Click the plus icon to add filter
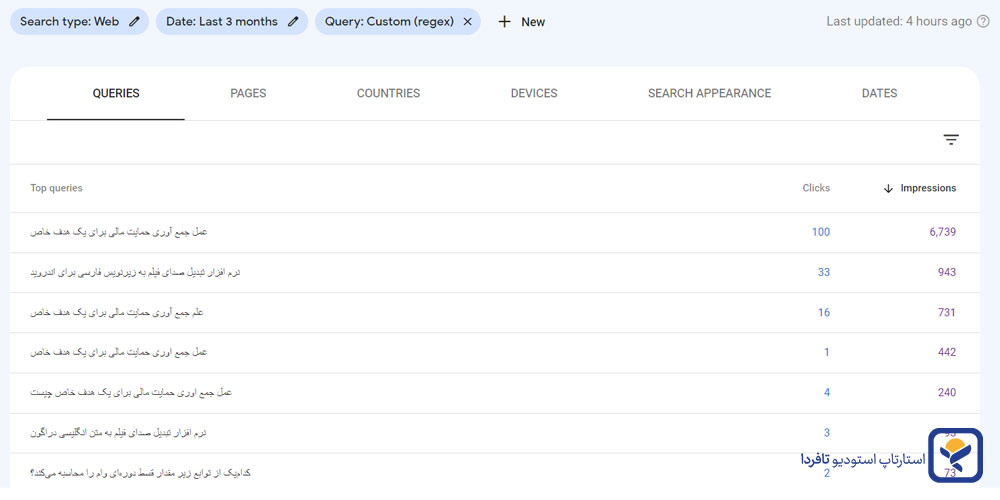Viewport: 1000px width, 500px height. click(505, 21)
